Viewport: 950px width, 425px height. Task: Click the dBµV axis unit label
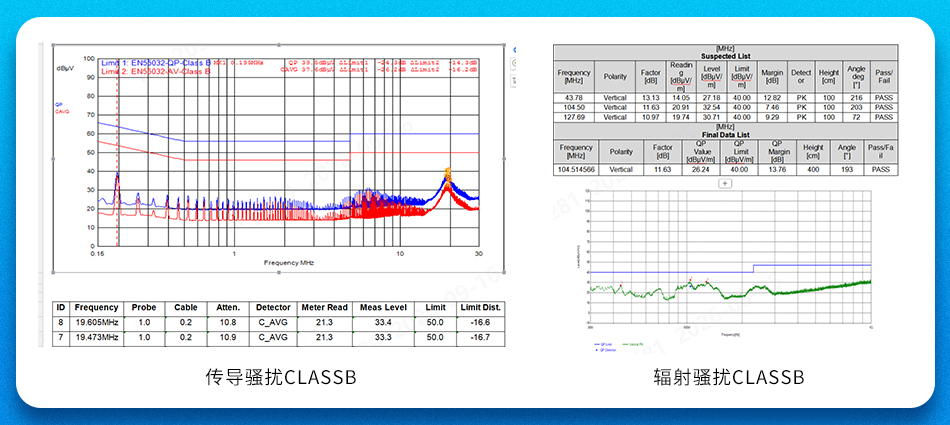[x=65, y=68]
